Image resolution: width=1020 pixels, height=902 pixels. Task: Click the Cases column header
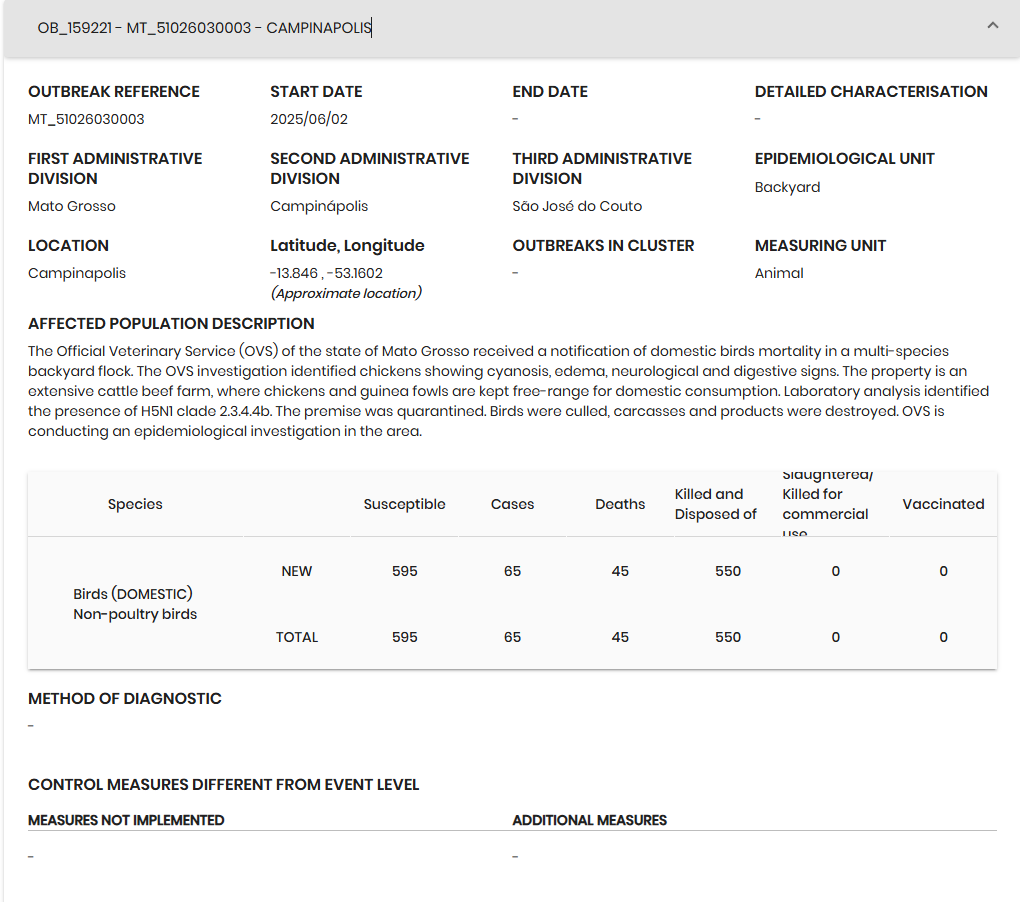pos(512,504)
